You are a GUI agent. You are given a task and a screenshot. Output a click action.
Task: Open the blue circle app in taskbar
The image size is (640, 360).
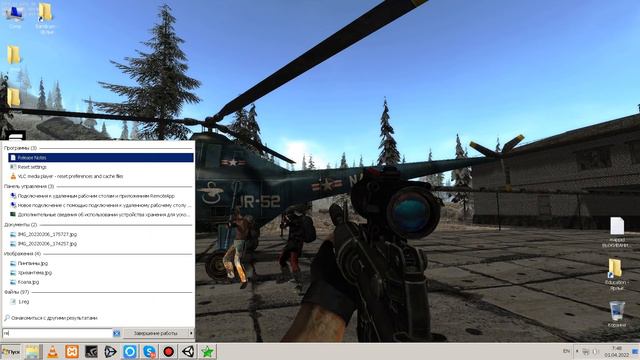pos(130,352)
